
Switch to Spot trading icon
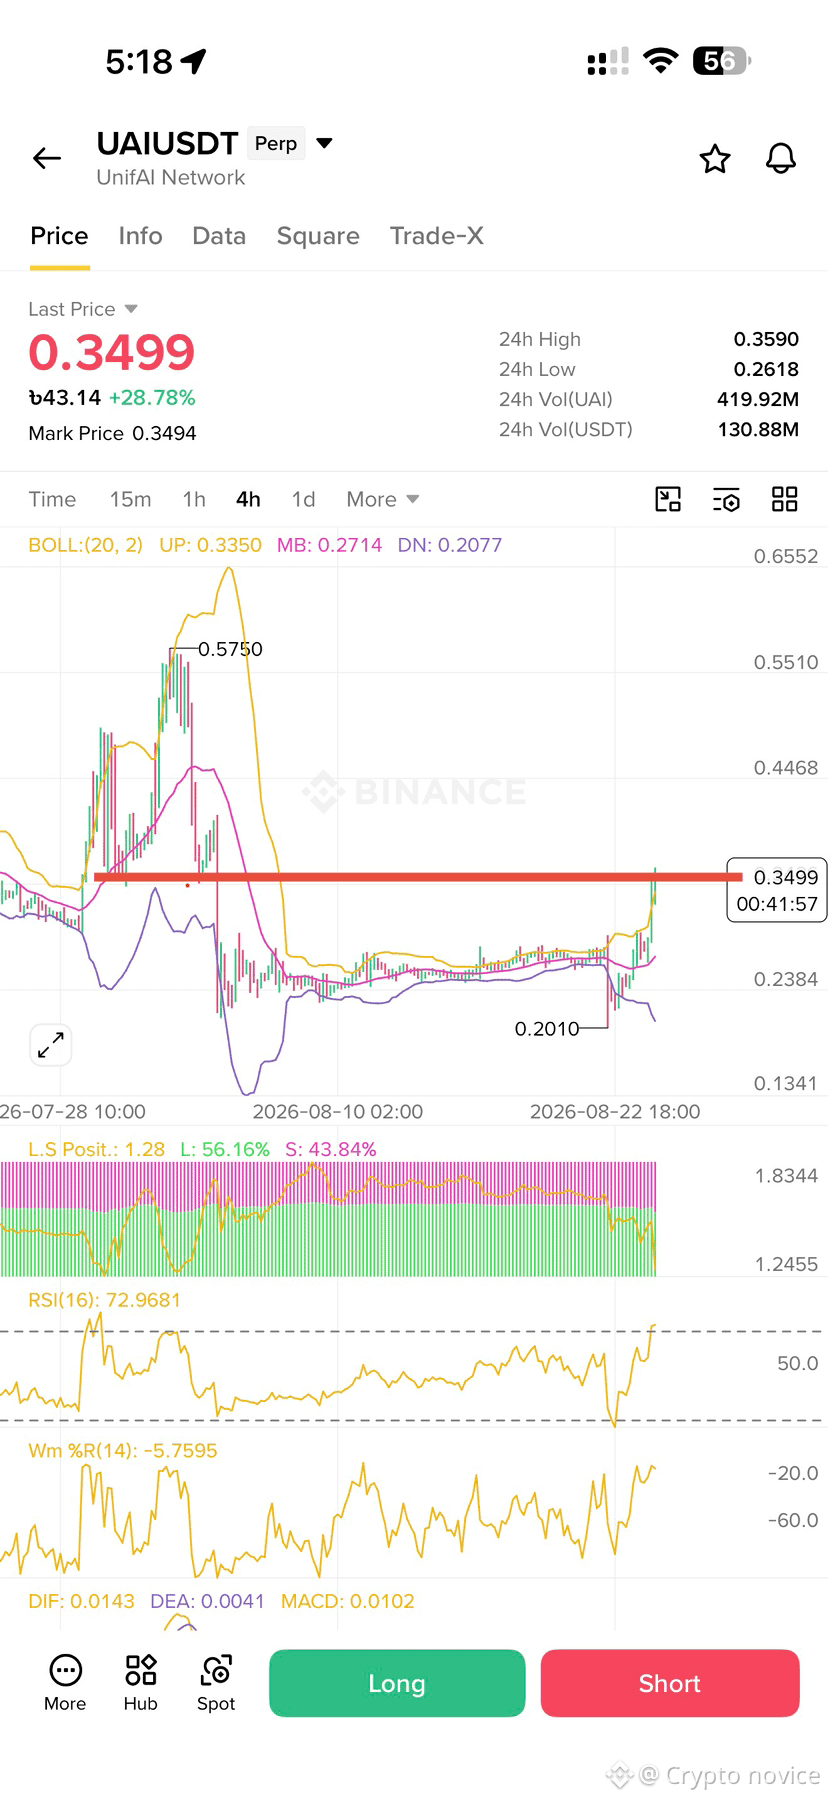216,1683
